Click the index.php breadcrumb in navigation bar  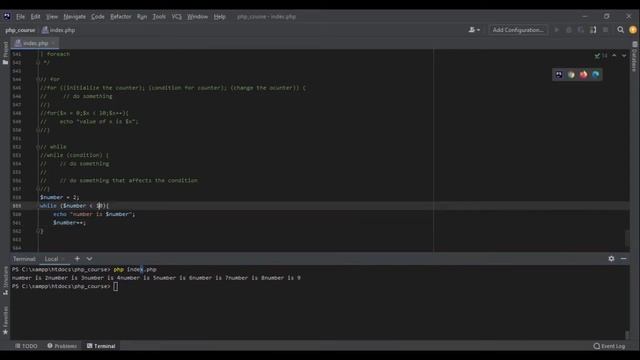pyautogui.click(x=58, y=30)
